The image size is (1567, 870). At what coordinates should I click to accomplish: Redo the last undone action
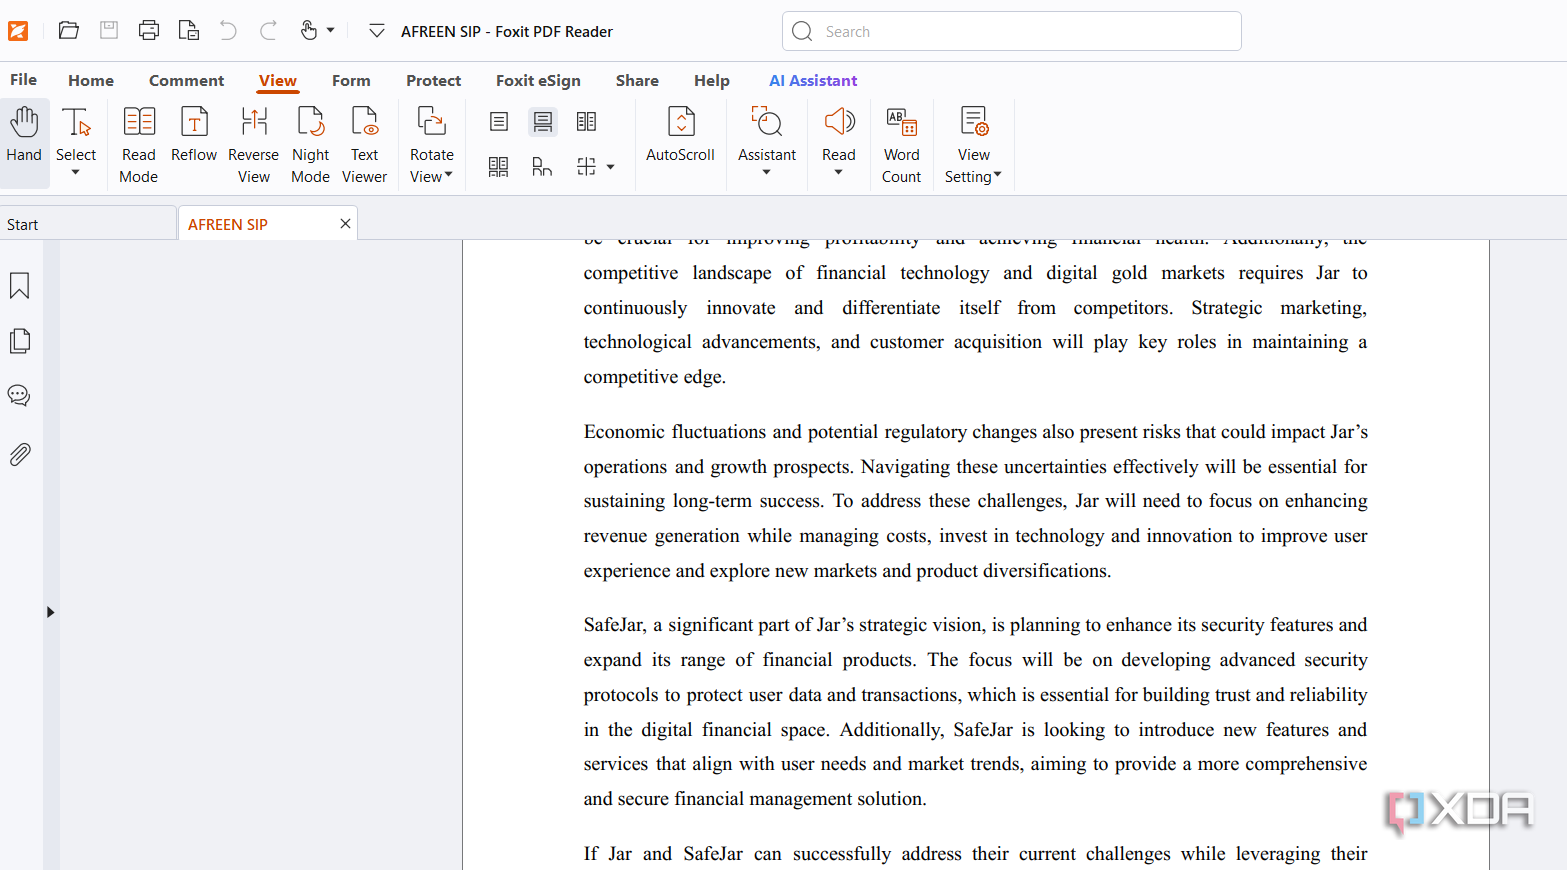pyautogui.click(x=268, y=31)
